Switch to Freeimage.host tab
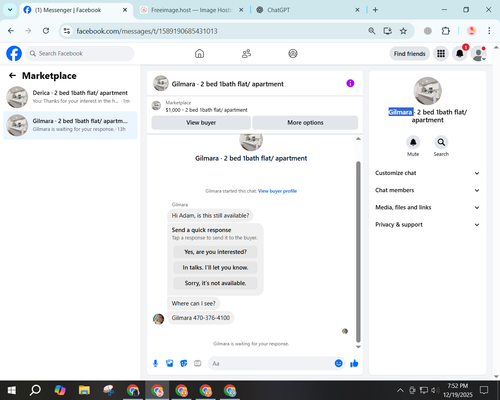This screenshot has width=500, height=400. coord(192,10)
